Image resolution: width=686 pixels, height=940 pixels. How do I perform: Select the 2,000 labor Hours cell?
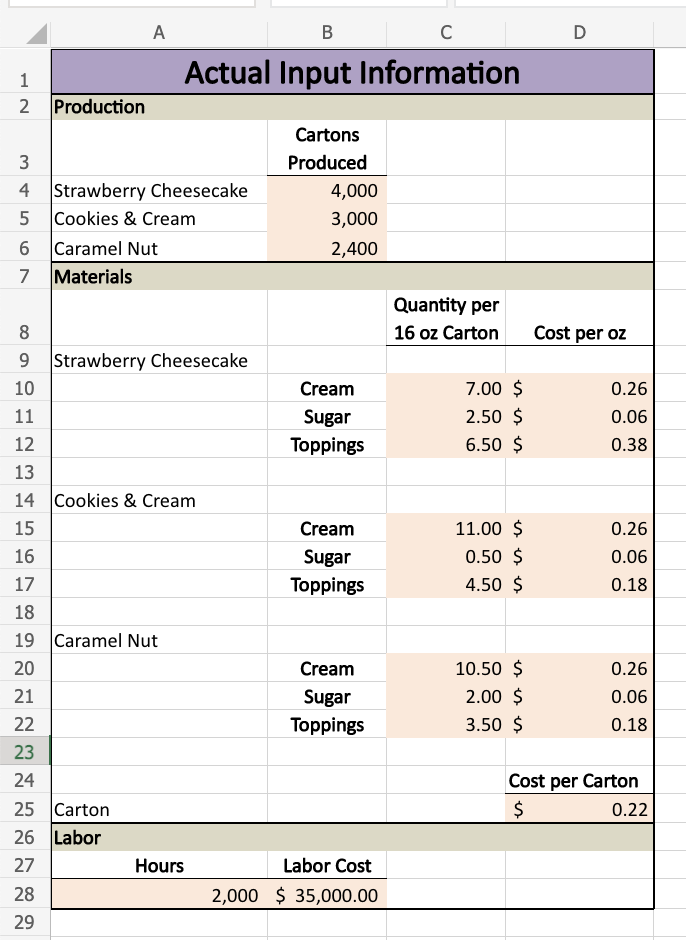pos(158,894)
